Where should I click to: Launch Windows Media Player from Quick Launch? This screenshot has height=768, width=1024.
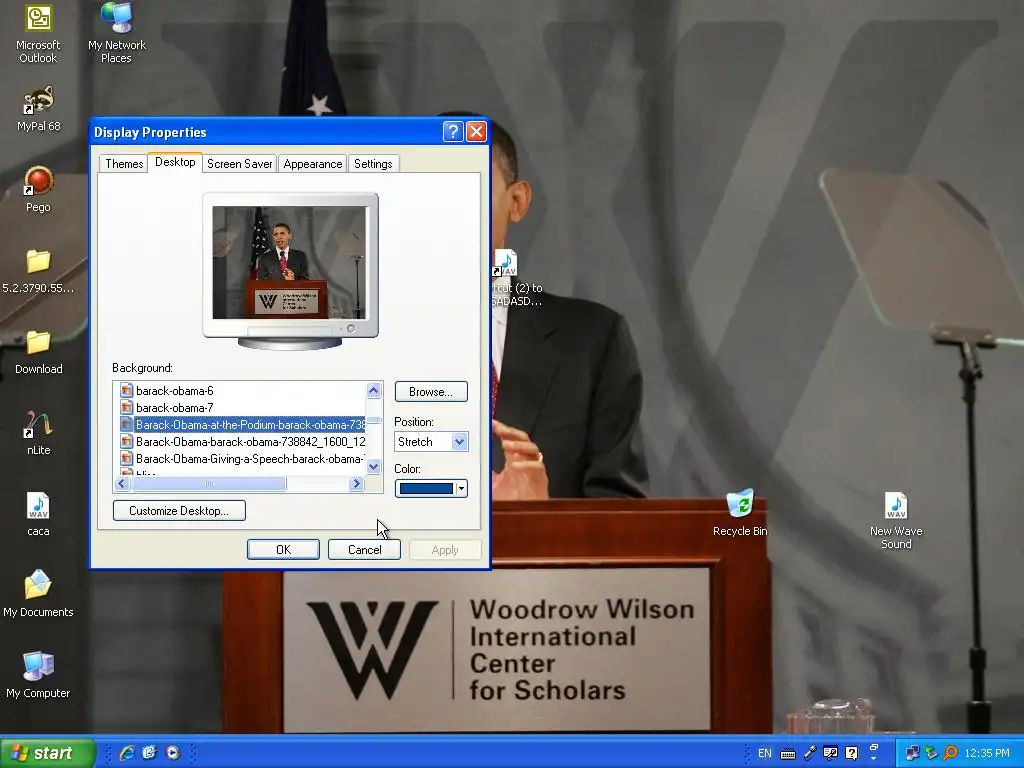coord(172,753)
